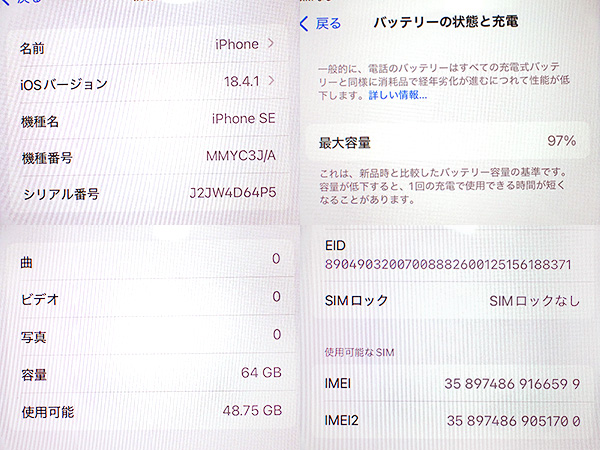
Task: Select serial number J2JW4D64P5
Action: tap(233, 192)
